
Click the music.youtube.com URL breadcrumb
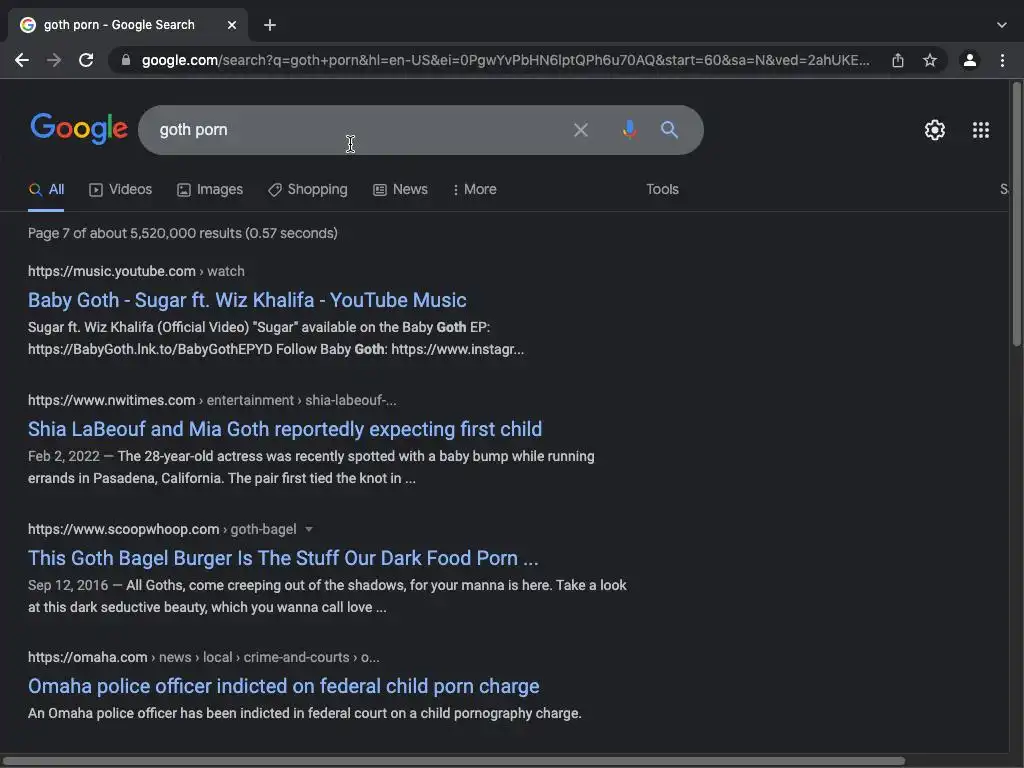136,271
